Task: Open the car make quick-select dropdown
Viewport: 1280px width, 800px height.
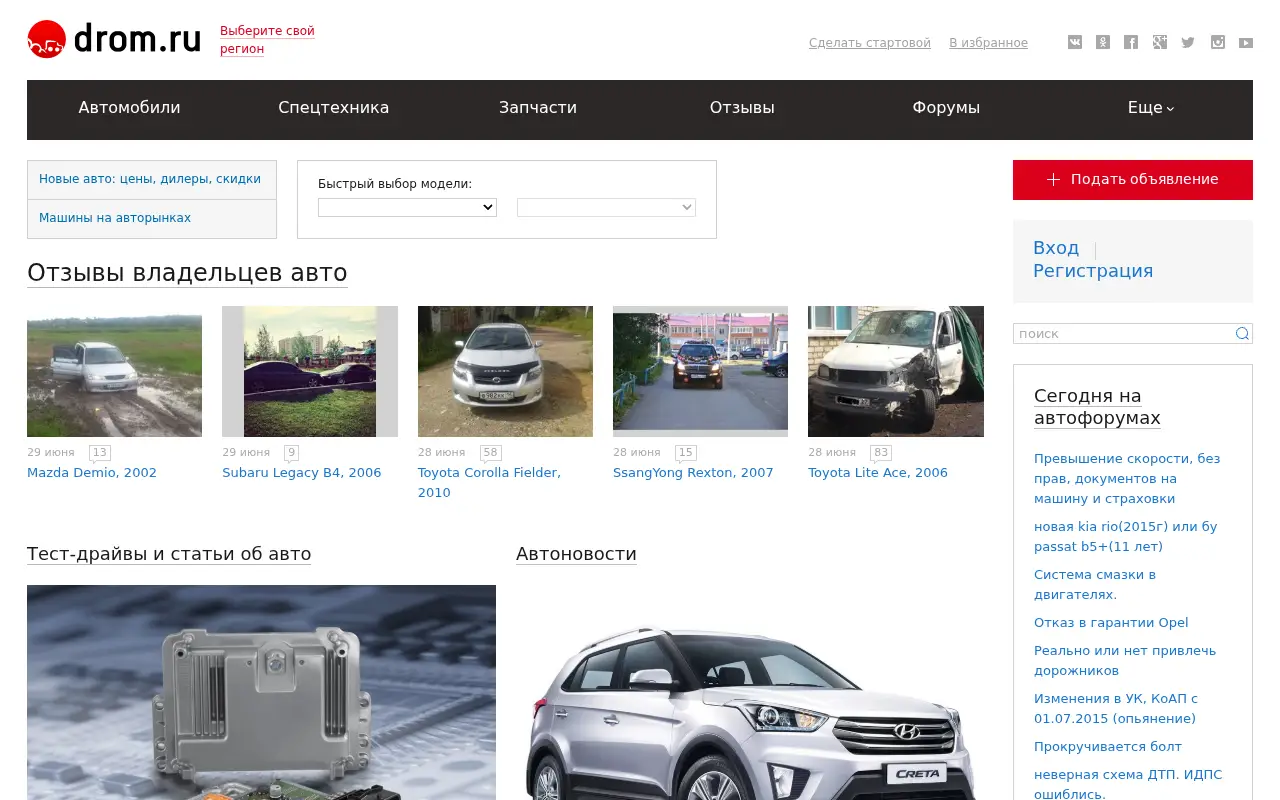Action: click(x=407, y=207)
